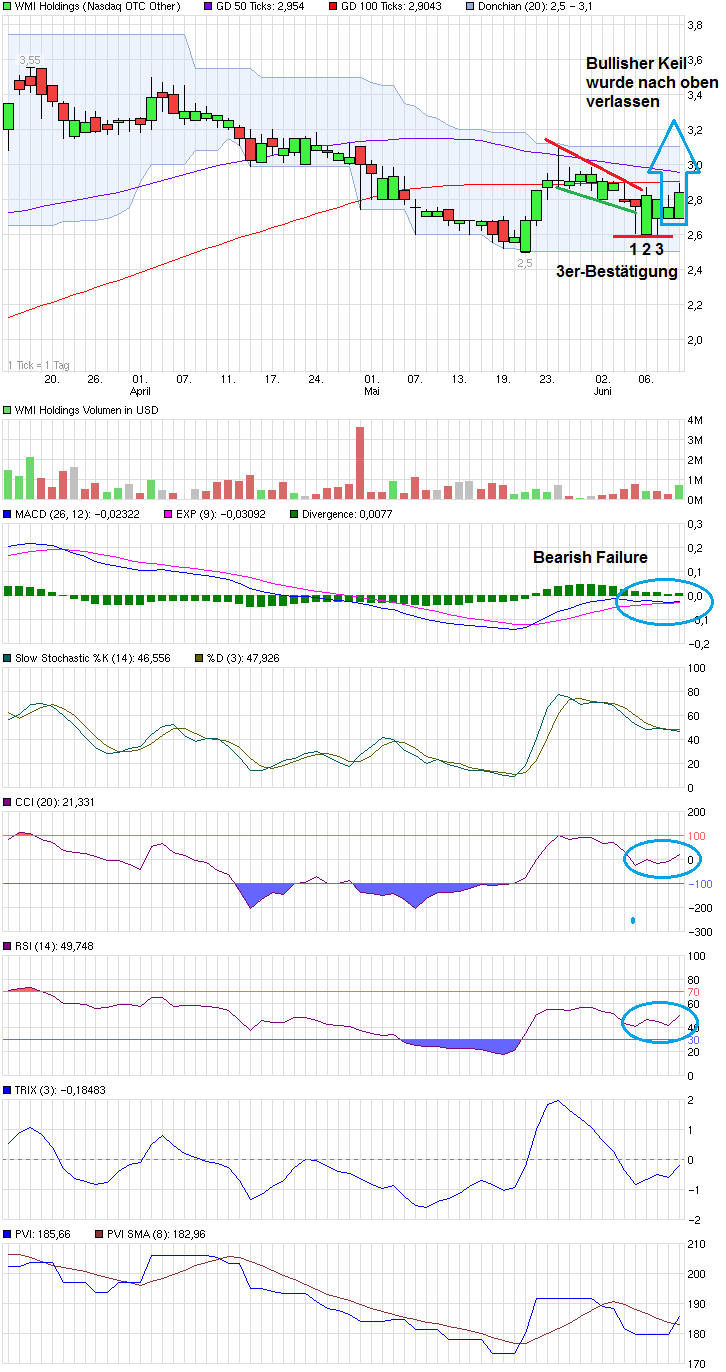The image size is (726, 1372).
Task: Click the '11.' date axis label
Action: click(227, 379)
